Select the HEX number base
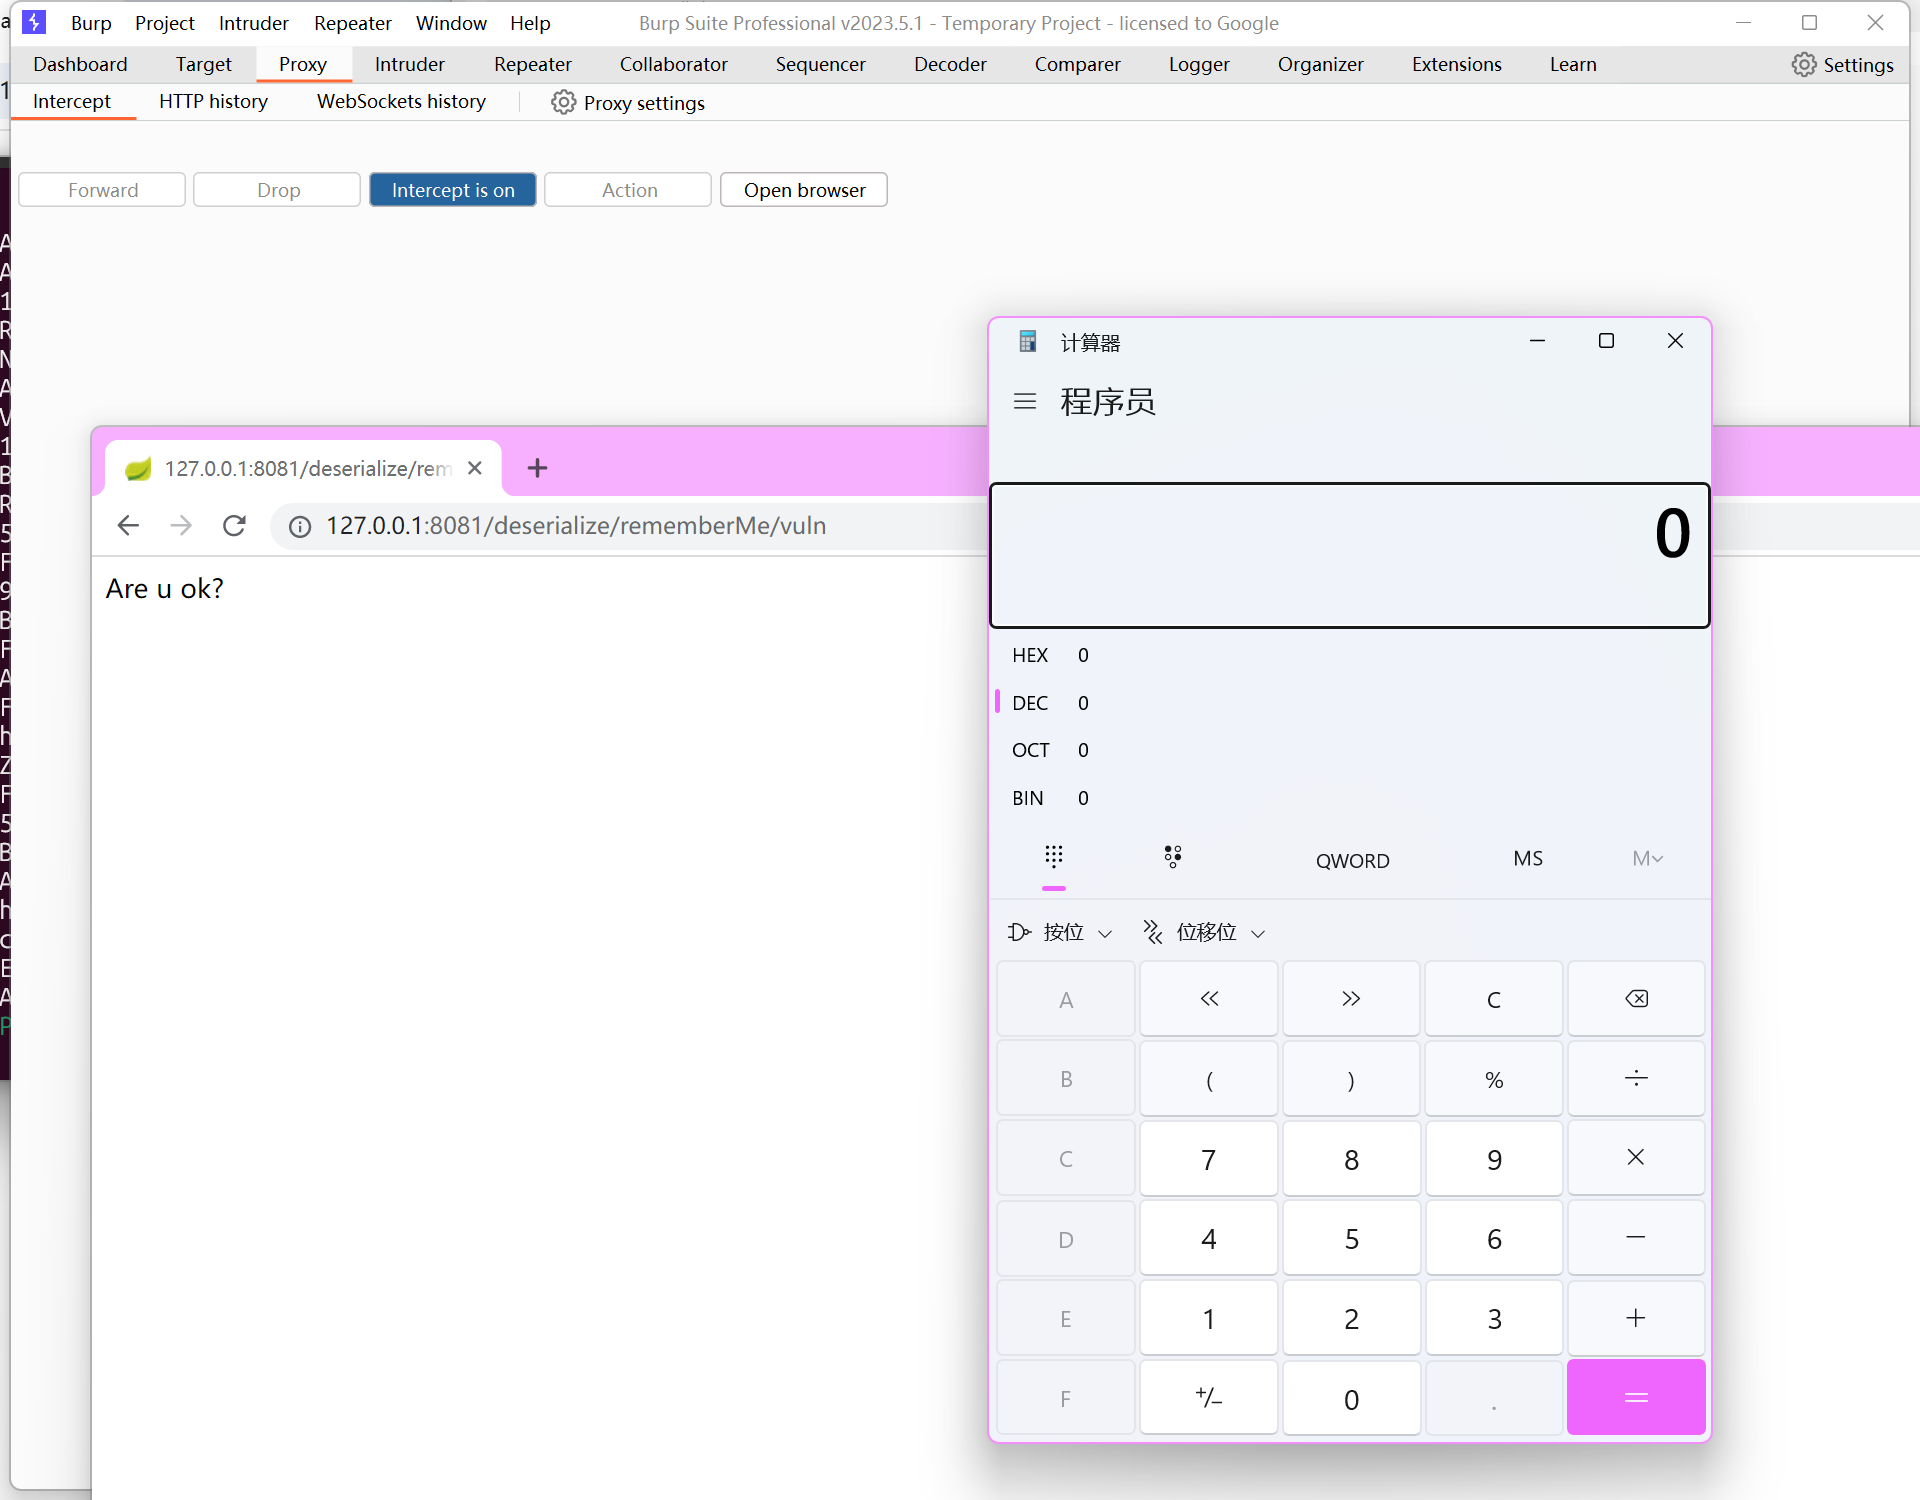The image size is (1920, 1500). tap(1030, 655)
